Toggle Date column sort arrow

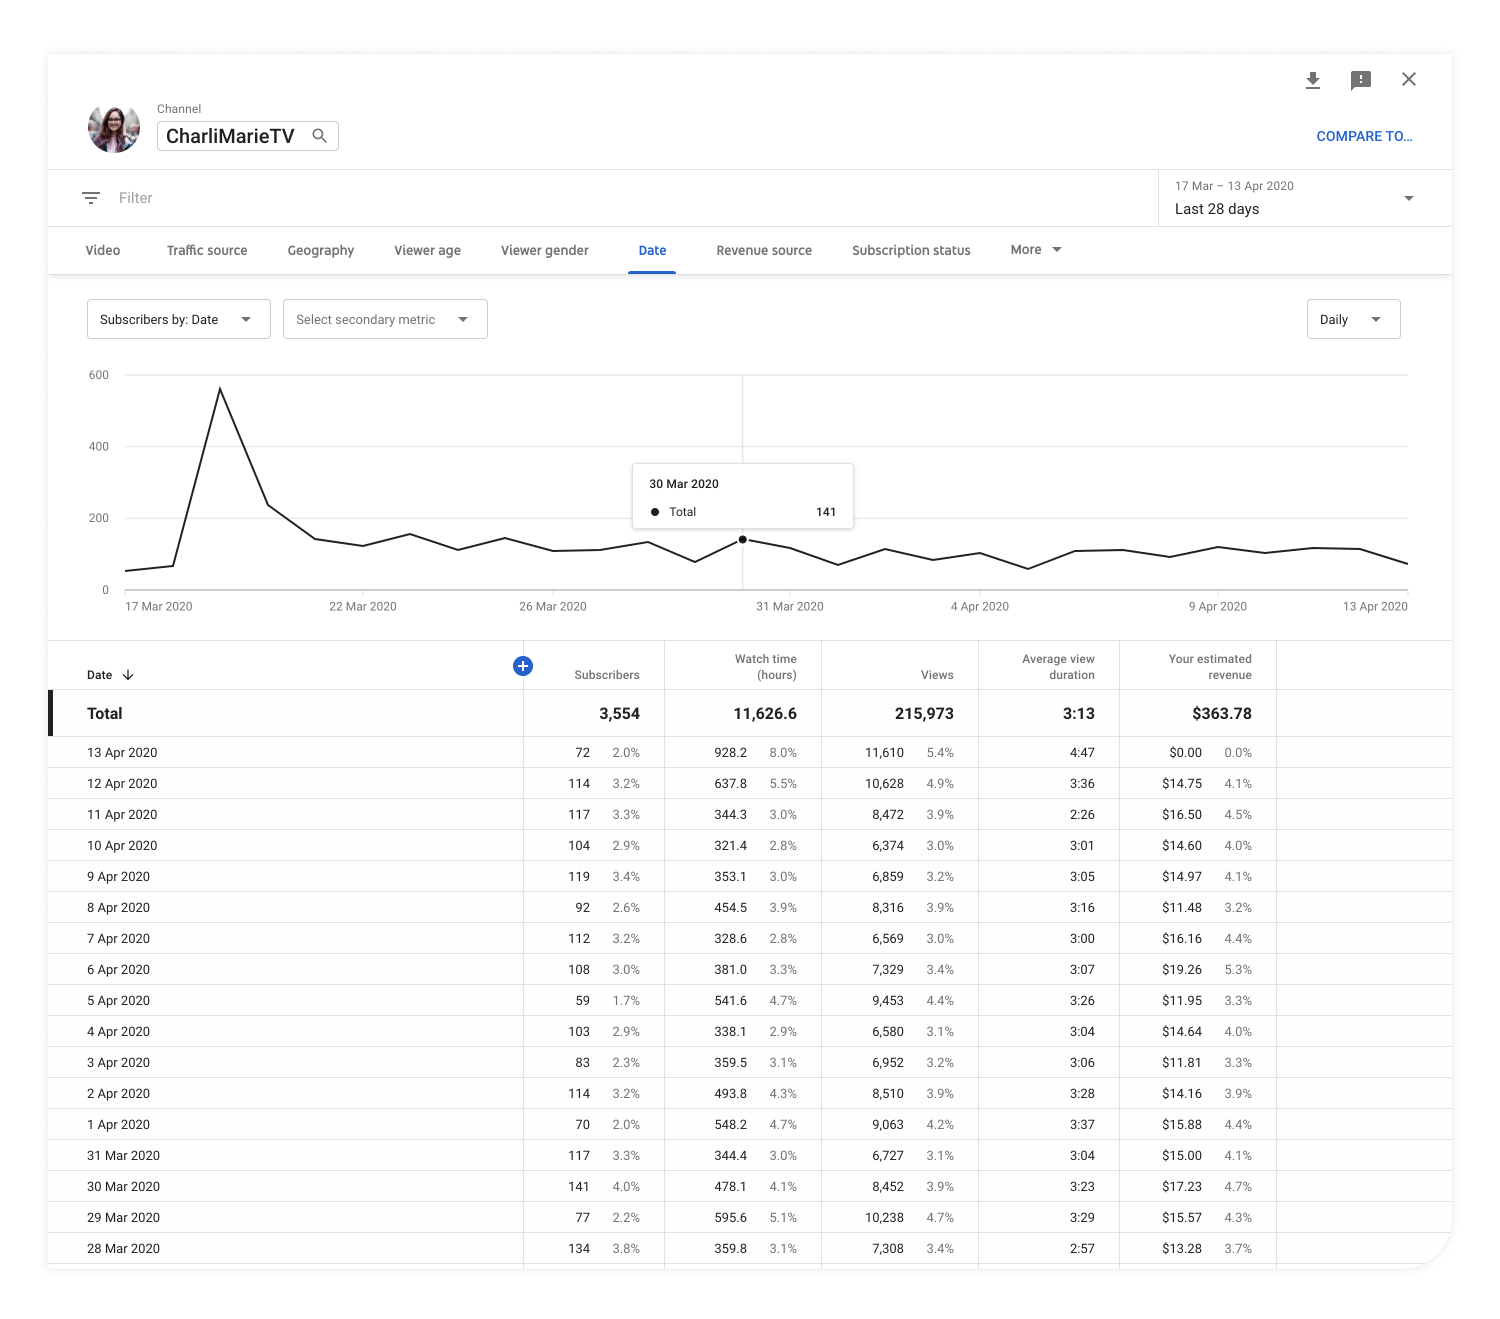coord(128,675)
